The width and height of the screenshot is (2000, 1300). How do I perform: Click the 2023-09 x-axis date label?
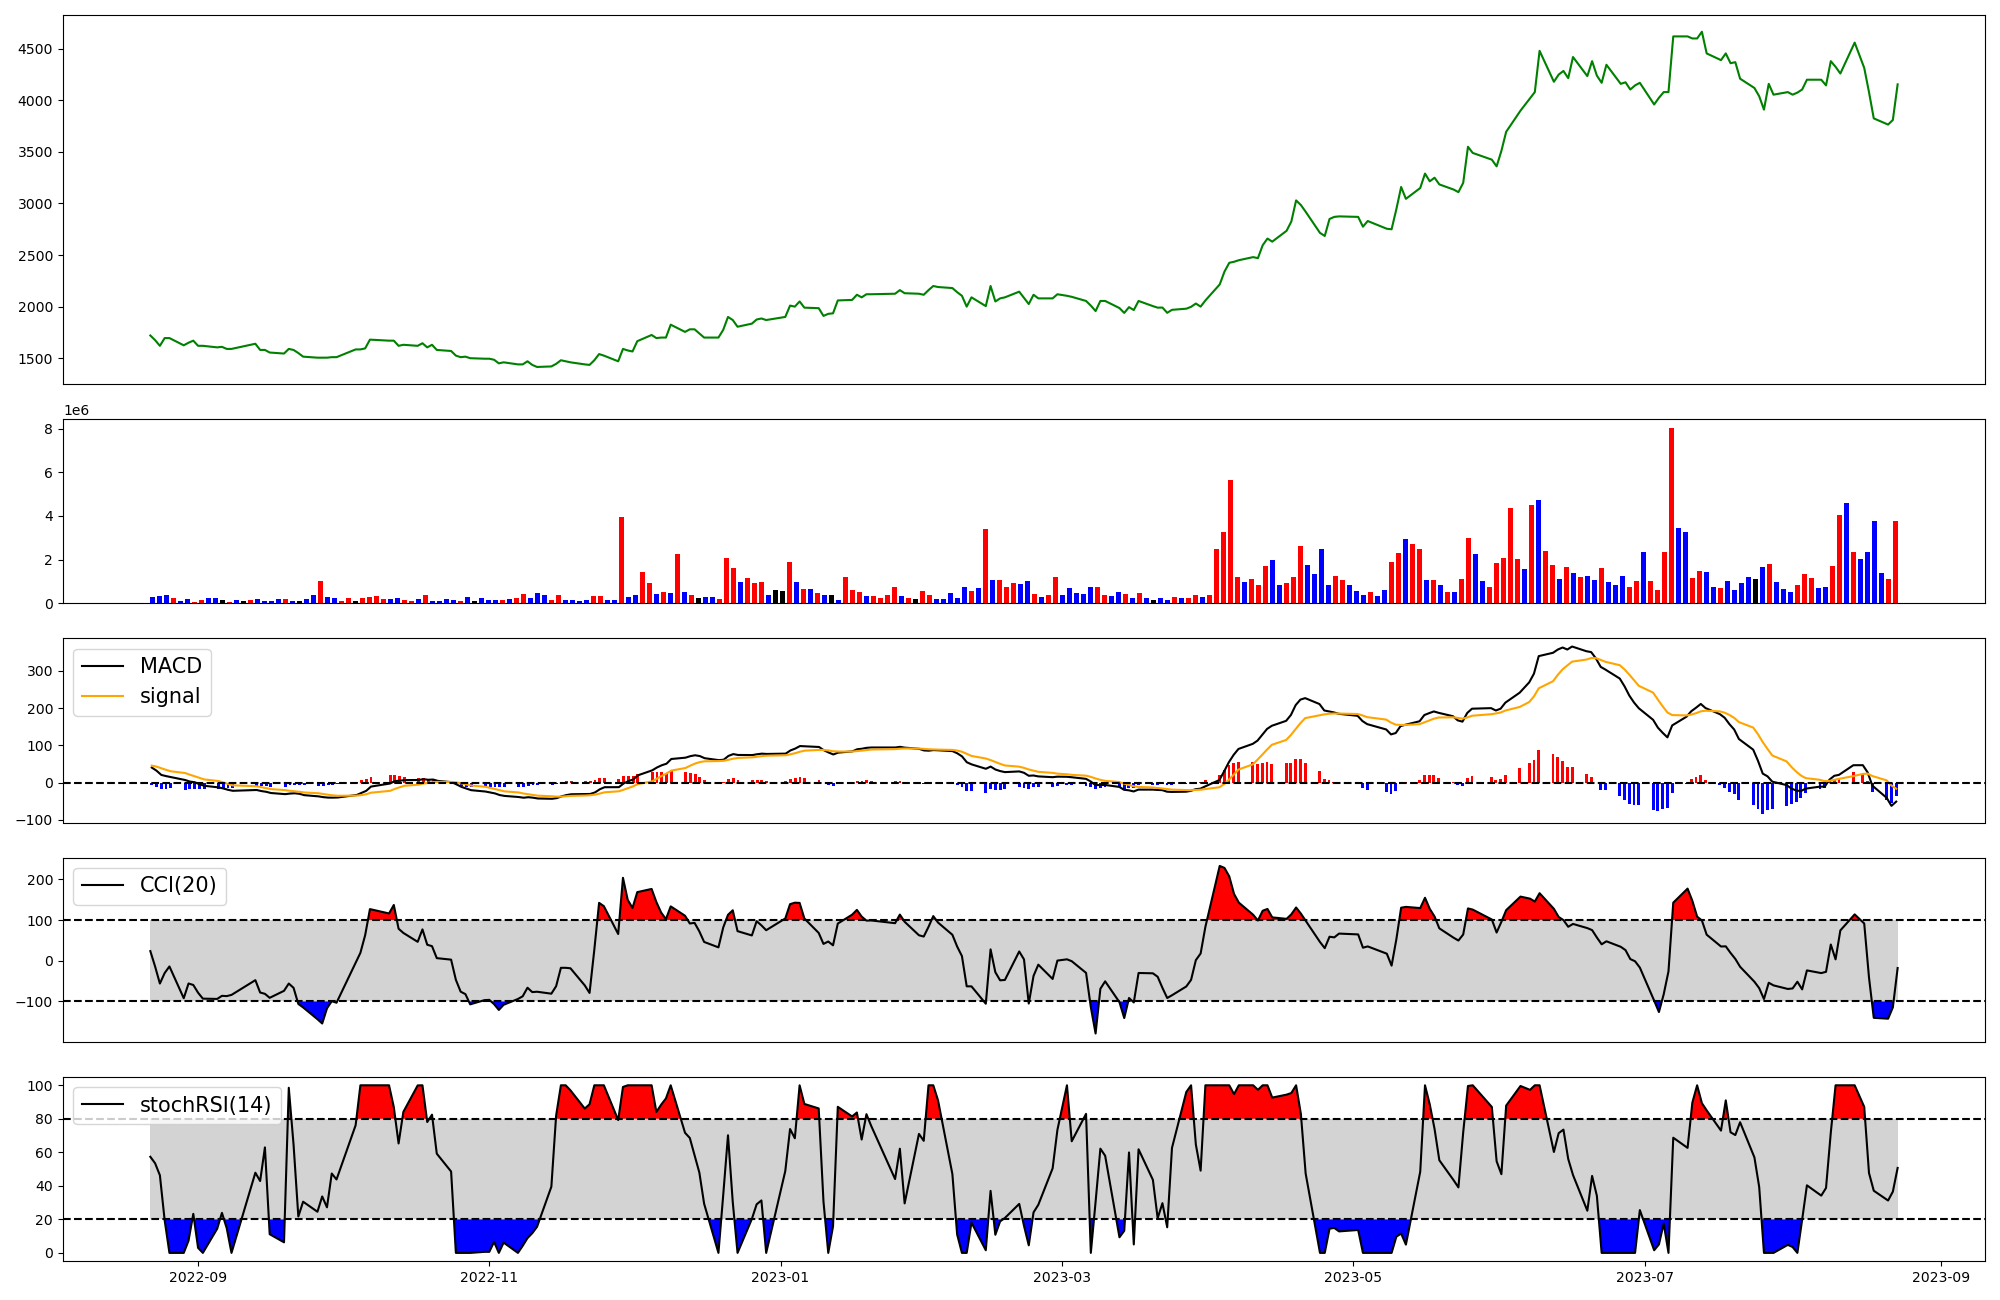(1941, 1276)
